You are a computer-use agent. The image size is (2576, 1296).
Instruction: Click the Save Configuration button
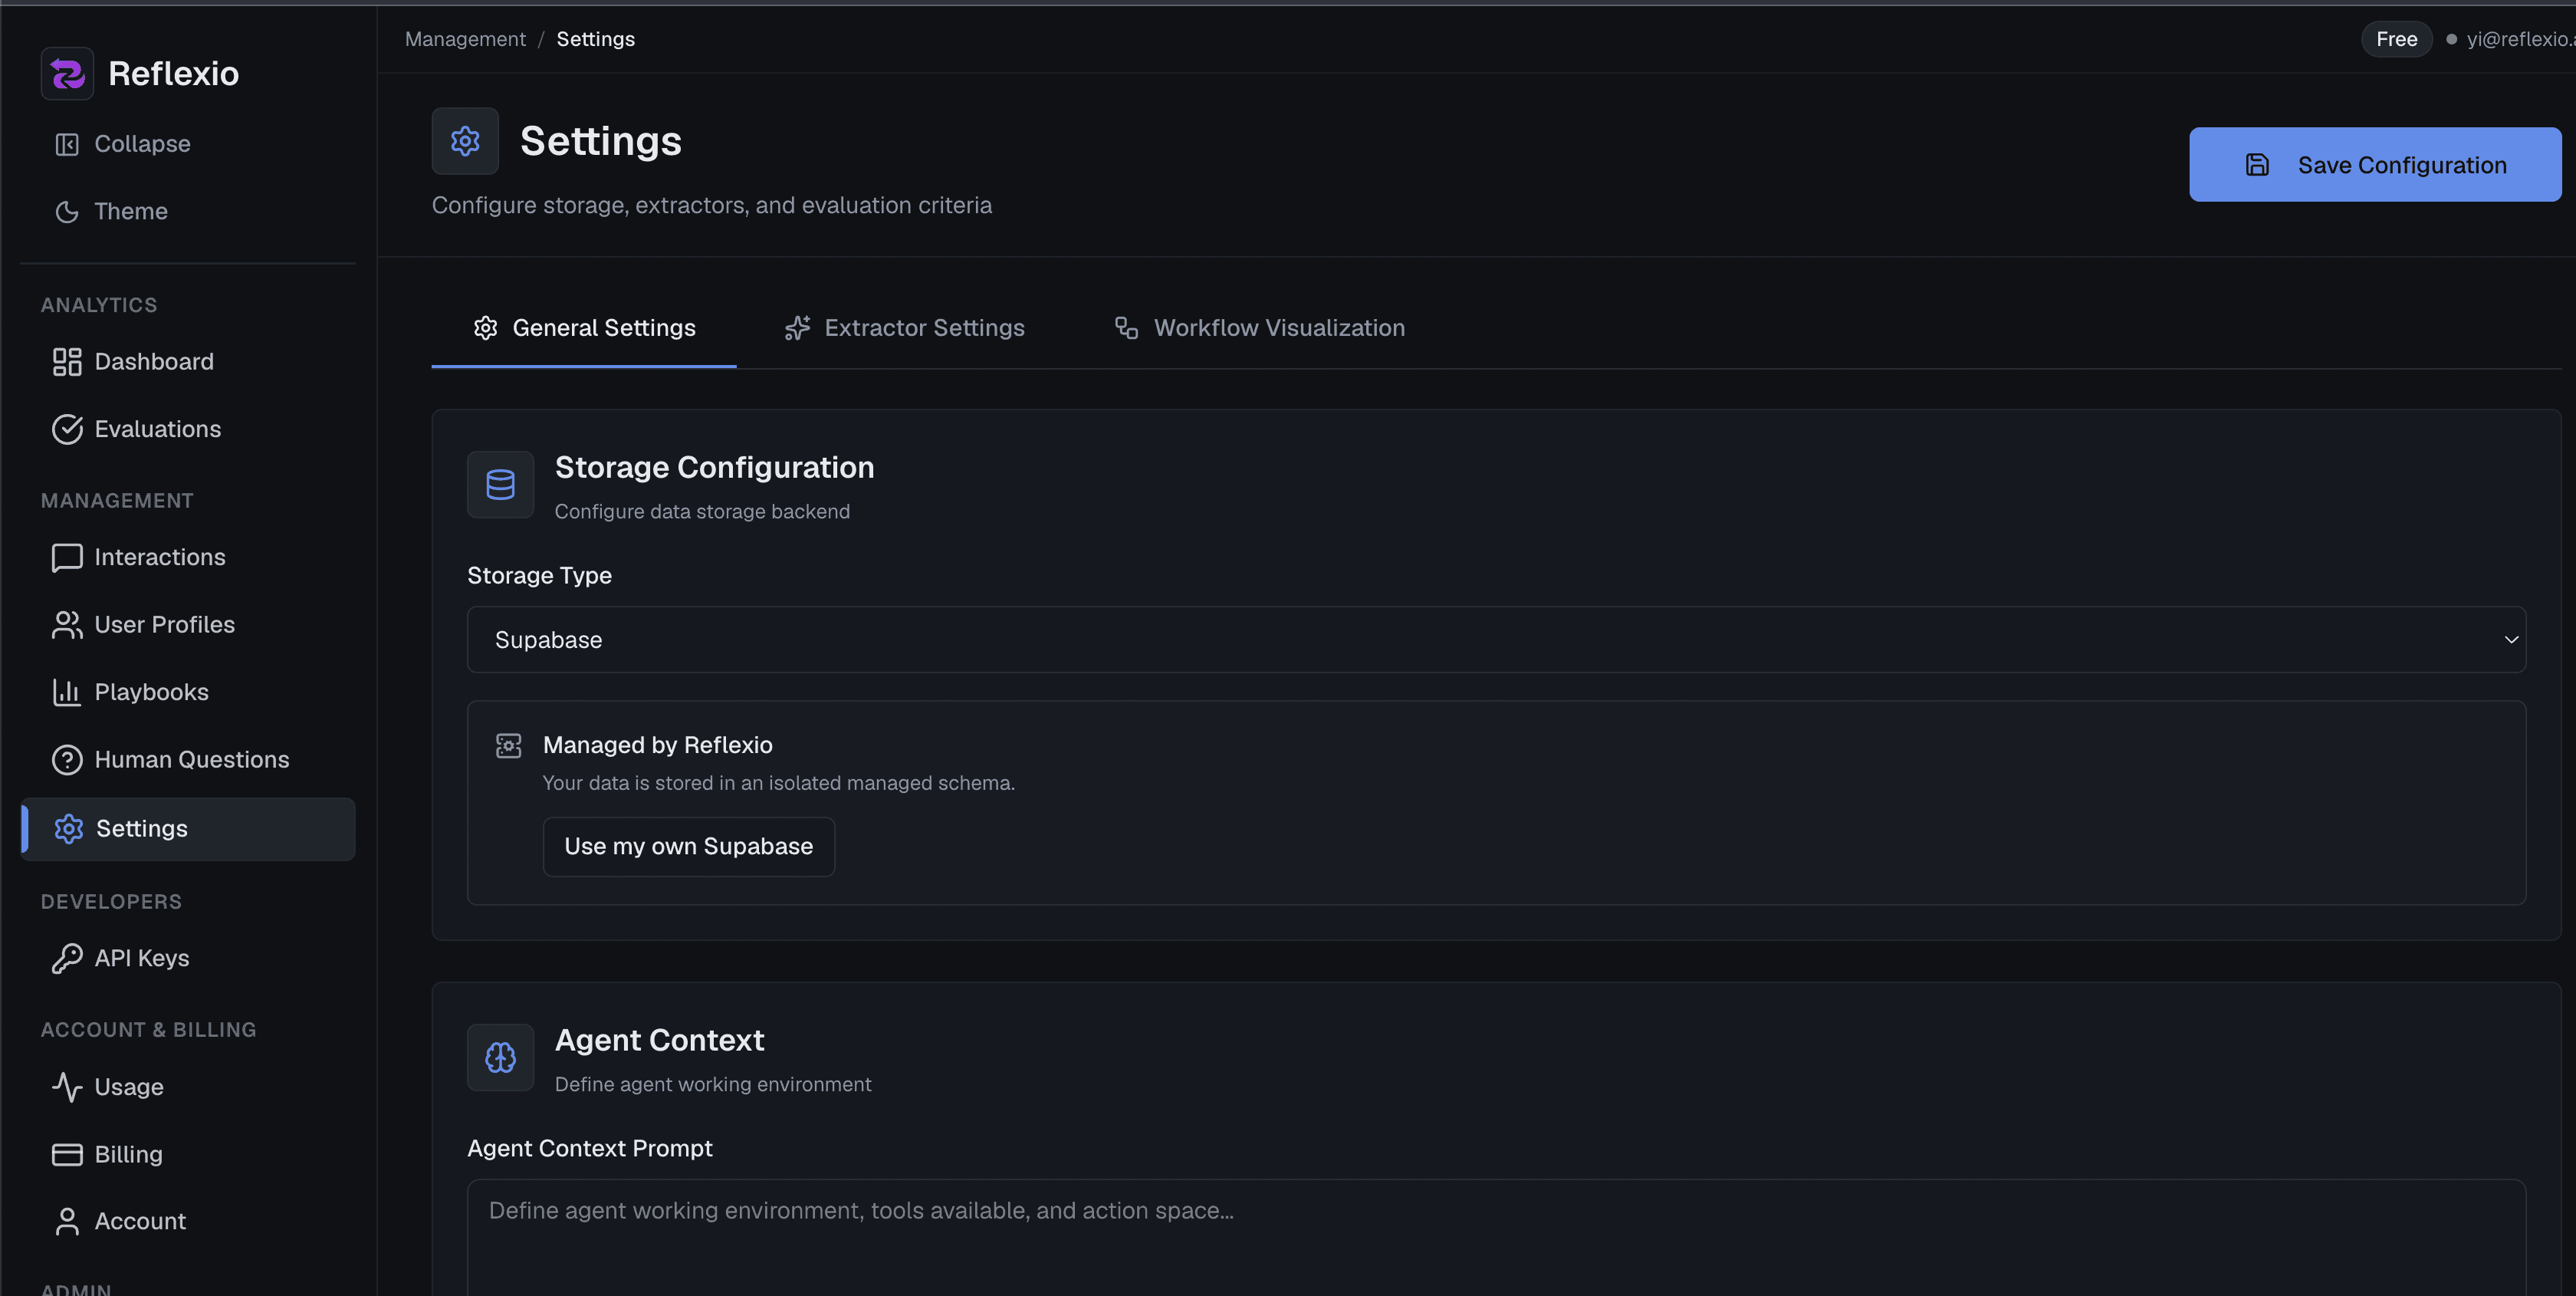[2375, 165]
